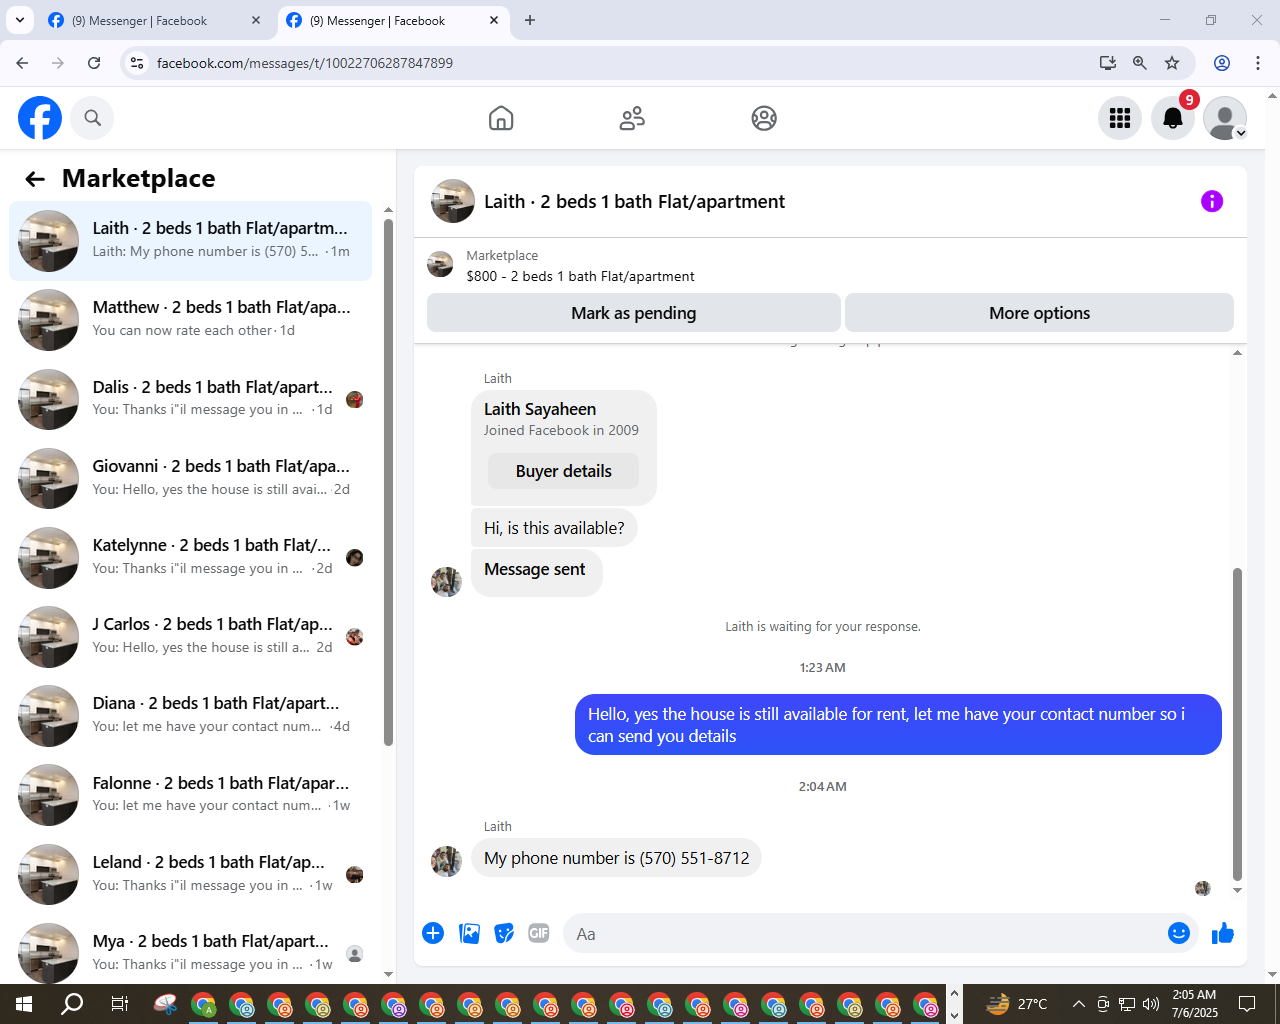Viewport: 1280px width, 1024px height.
Task: Open Windows notification center
Action: pyautogui.click(x=1247, y=1004)
